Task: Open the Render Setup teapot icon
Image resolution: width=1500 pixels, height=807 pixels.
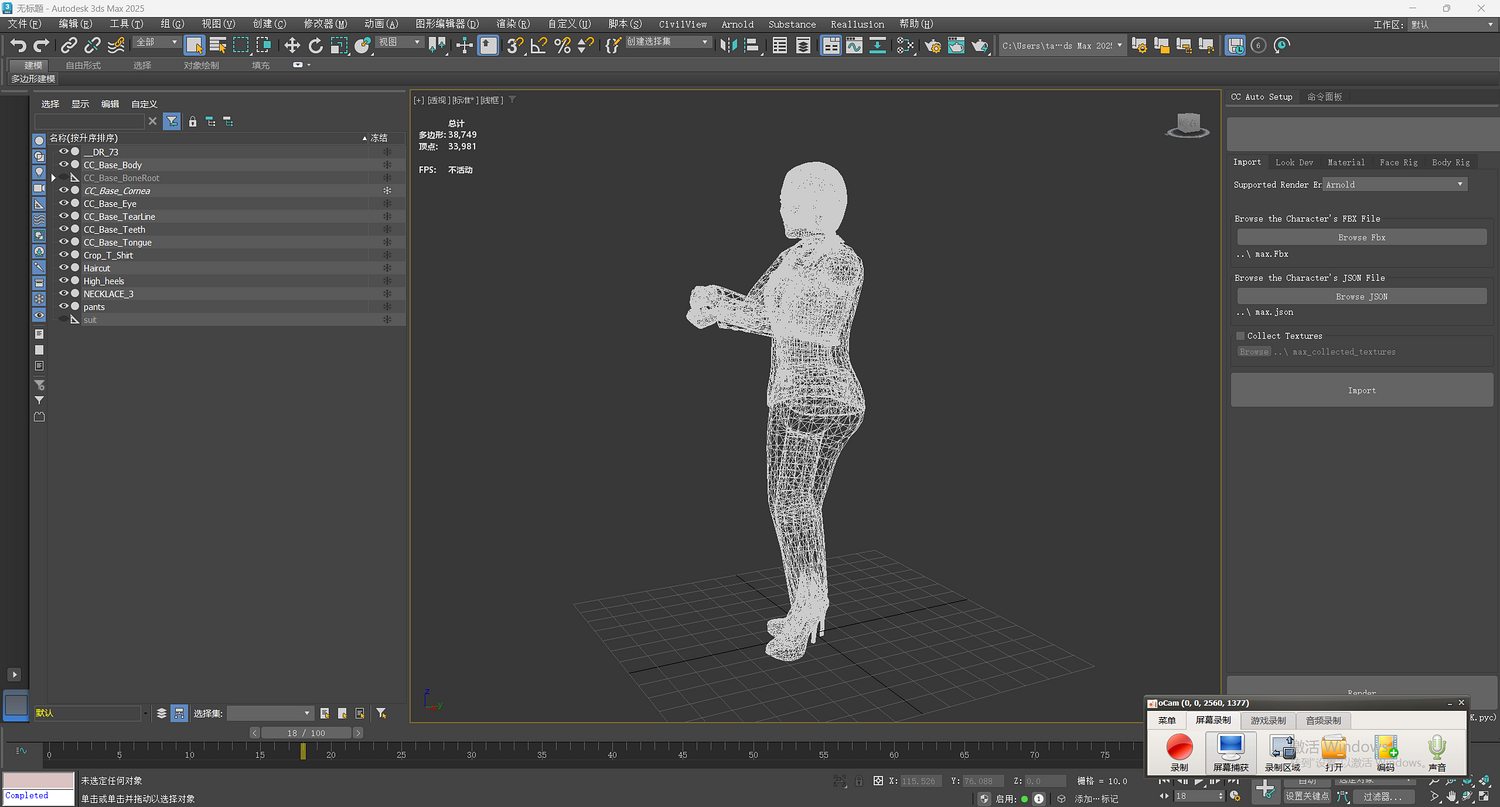Action: [x=933, y=45]
